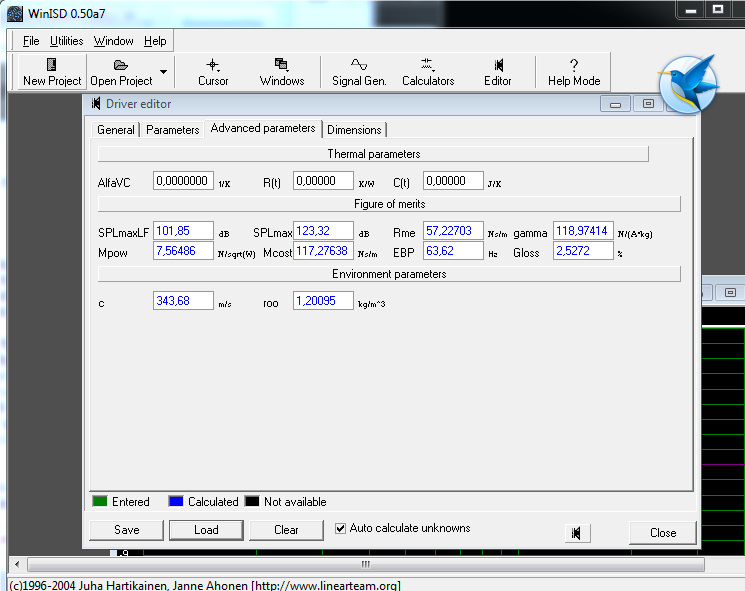Viewport: 745px width, 591px height.
Task: Switch to the Parameters tab
Action: tap(172, 130)
